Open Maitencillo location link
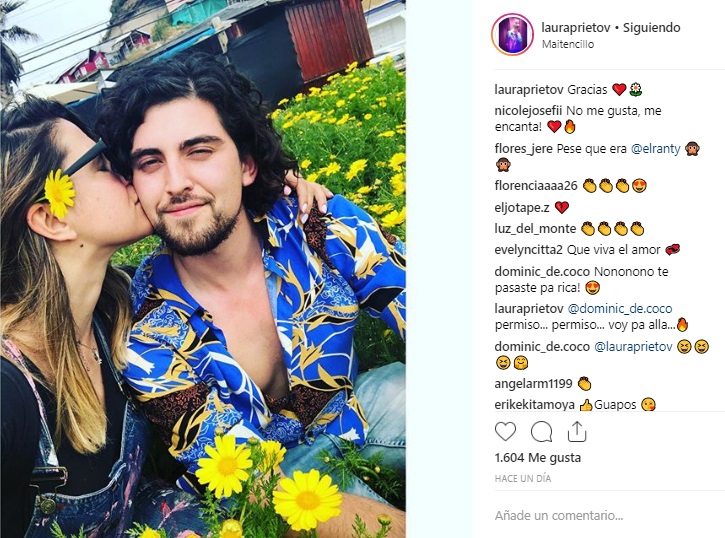This screenshot has height=538, width=725. (x=568, y=44)
